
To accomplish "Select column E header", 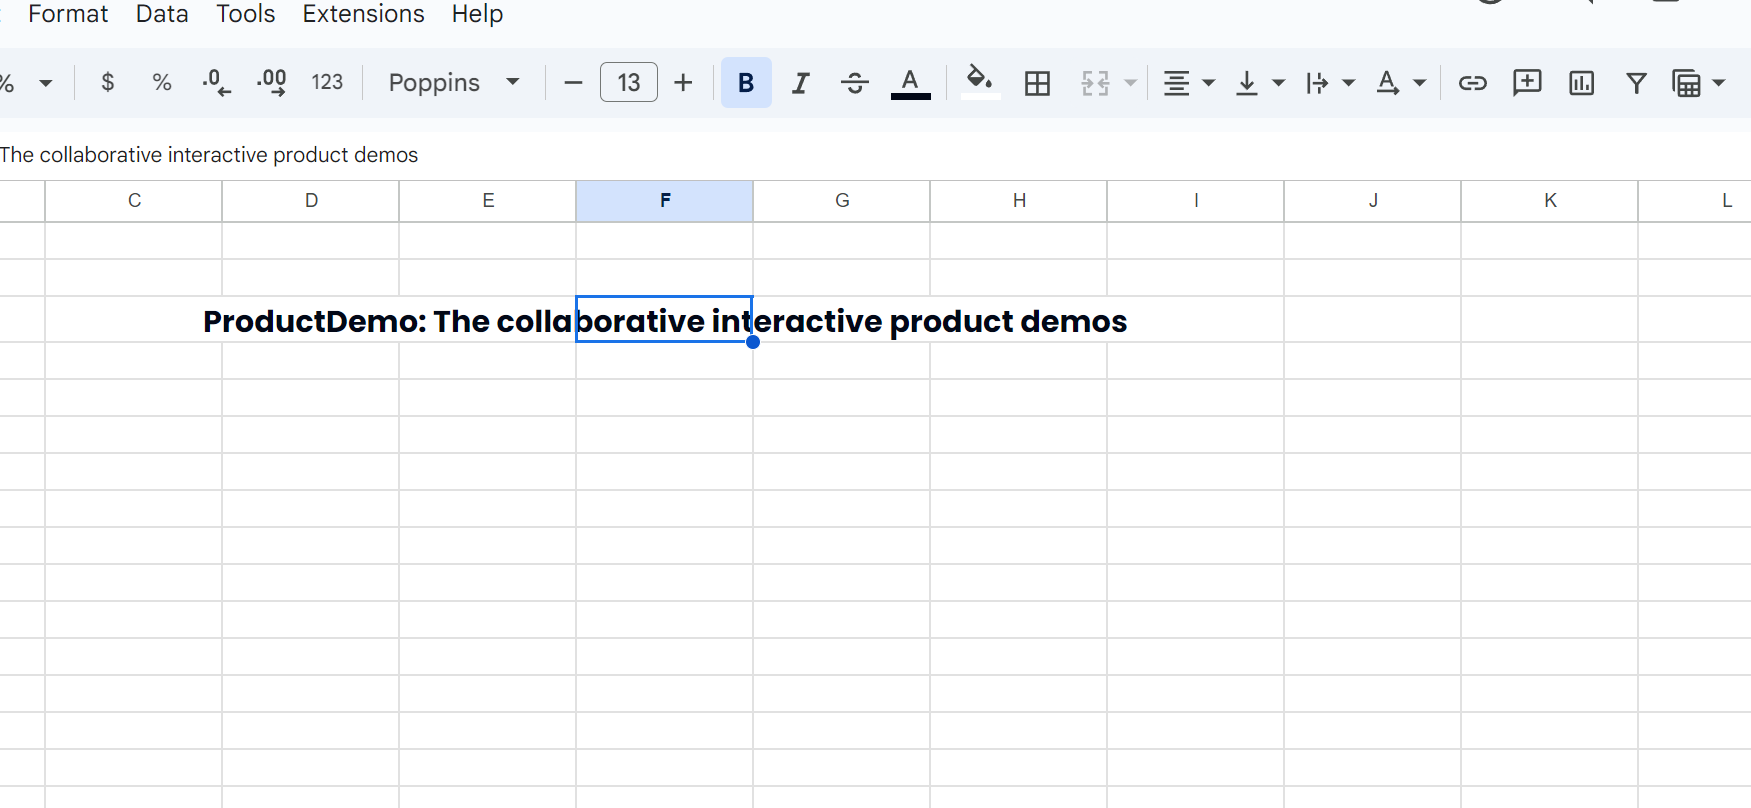I will tap(488, 201).
